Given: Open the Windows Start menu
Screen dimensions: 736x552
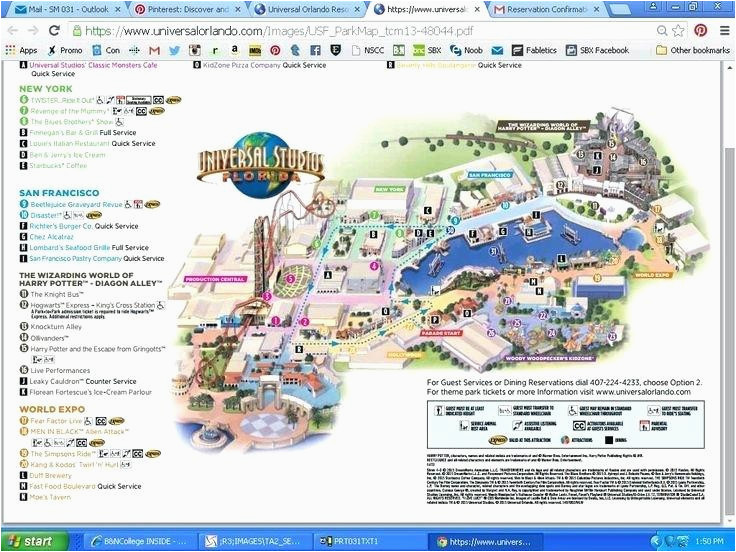Looking at the screenshot, I should 34,541.
